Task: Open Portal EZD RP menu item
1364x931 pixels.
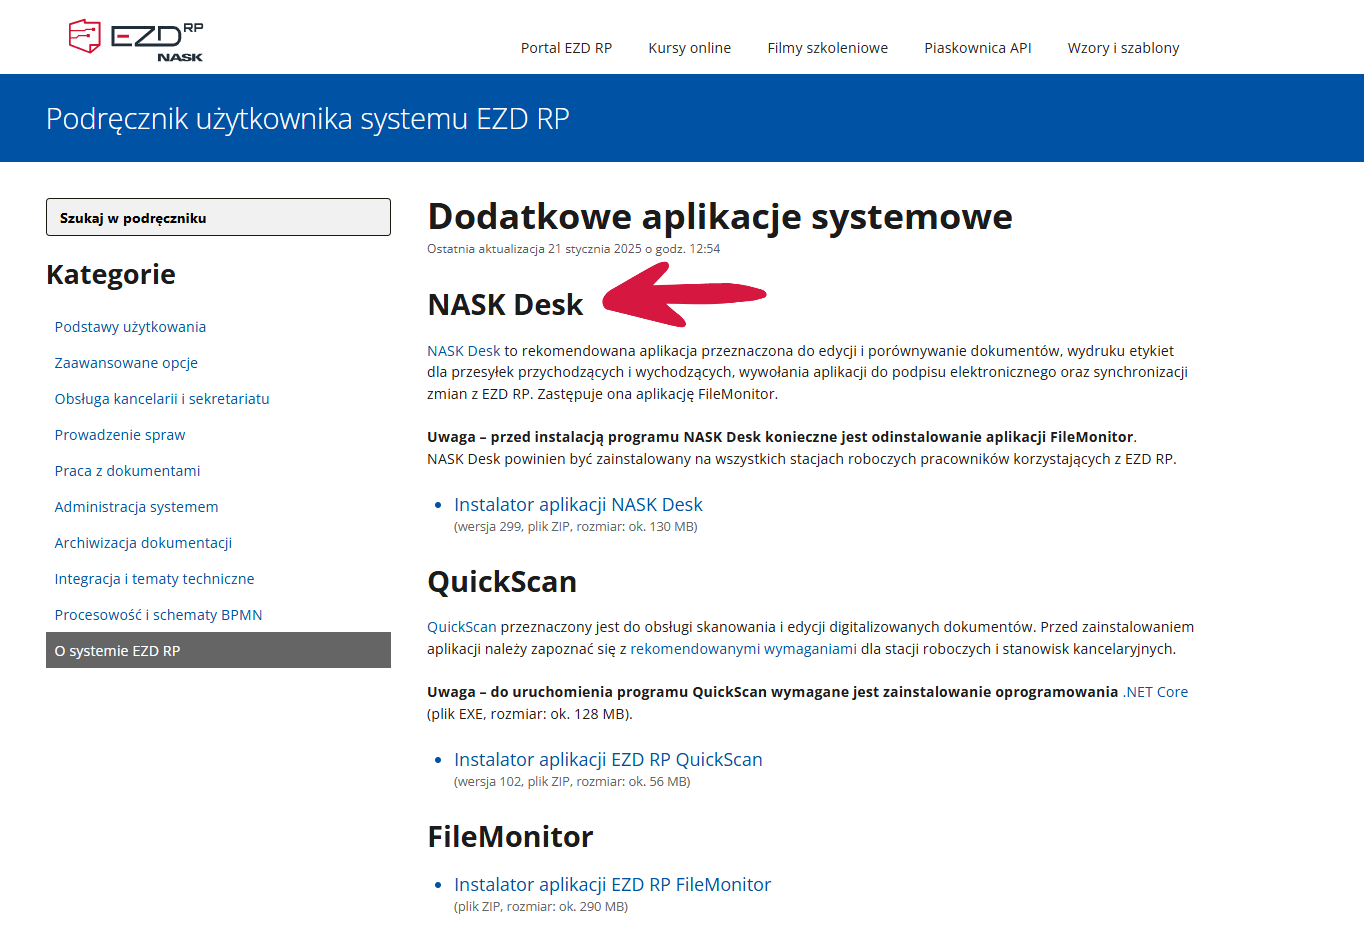Action: coord(566,48)
